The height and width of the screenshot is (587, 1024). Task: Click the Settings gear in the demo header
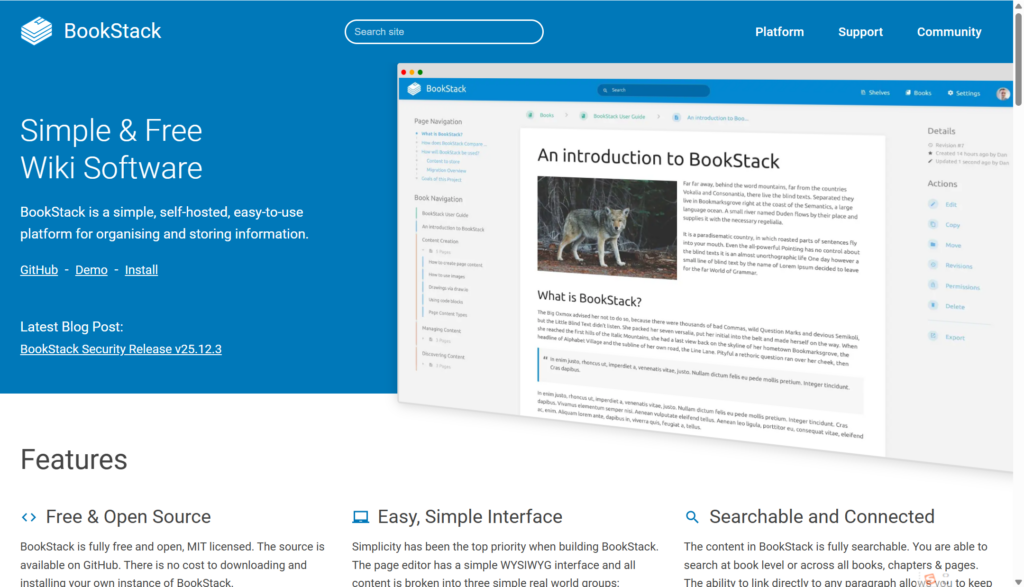tap(951, 93)
